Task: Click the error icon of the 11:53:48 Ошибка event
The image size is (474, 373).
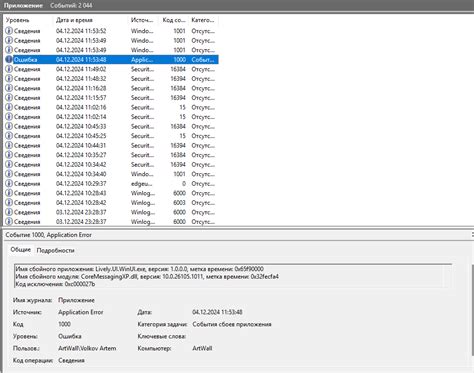Action: (x=9, y=60)
